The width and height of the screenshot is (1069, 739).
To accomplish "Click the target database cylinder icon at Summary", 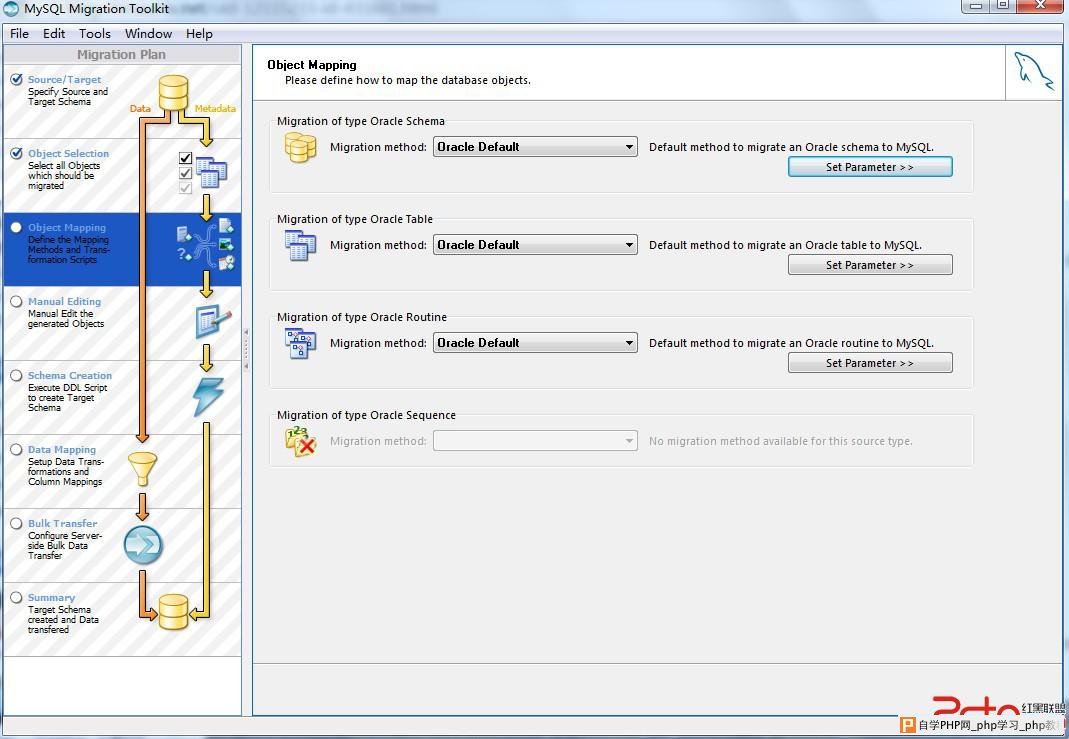I will coord(173,612).
